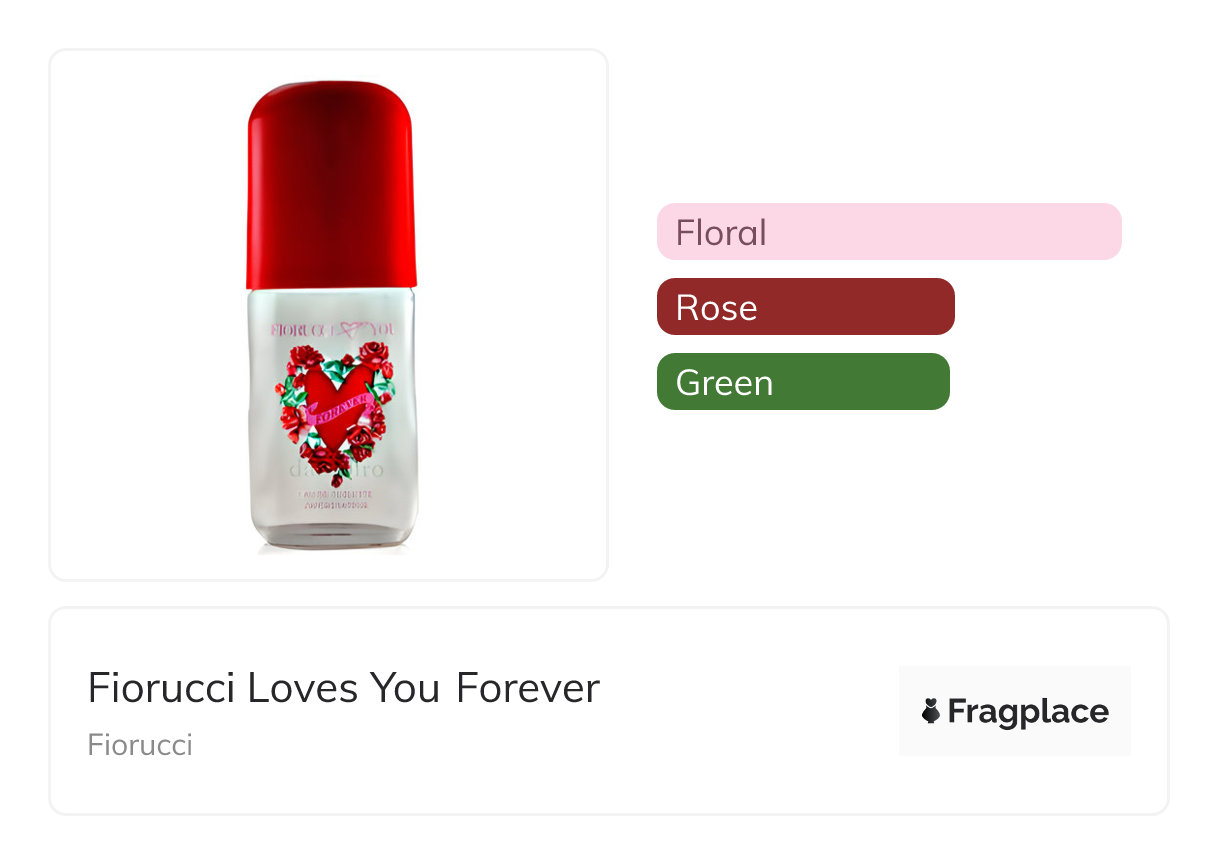
Task: Click the roses above the heart's right side
Action: point(373,355)
